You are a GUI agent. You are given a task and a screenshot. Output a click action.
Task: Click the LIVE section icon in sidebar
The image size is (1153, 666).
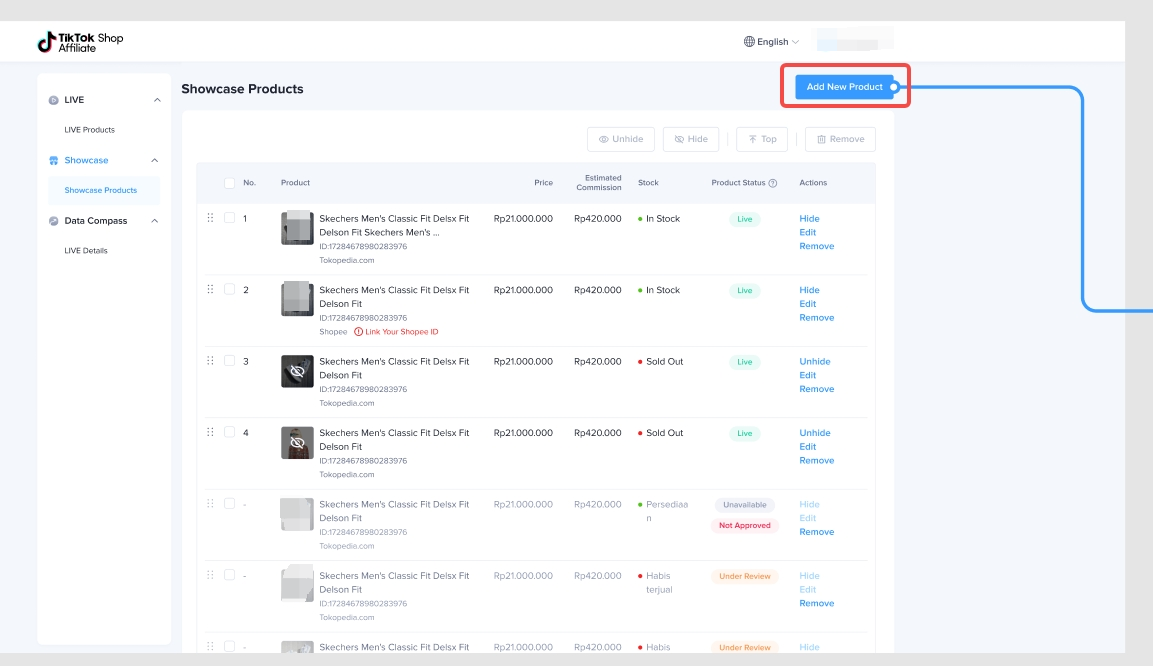pyautogui.click(x=54, y=100)
